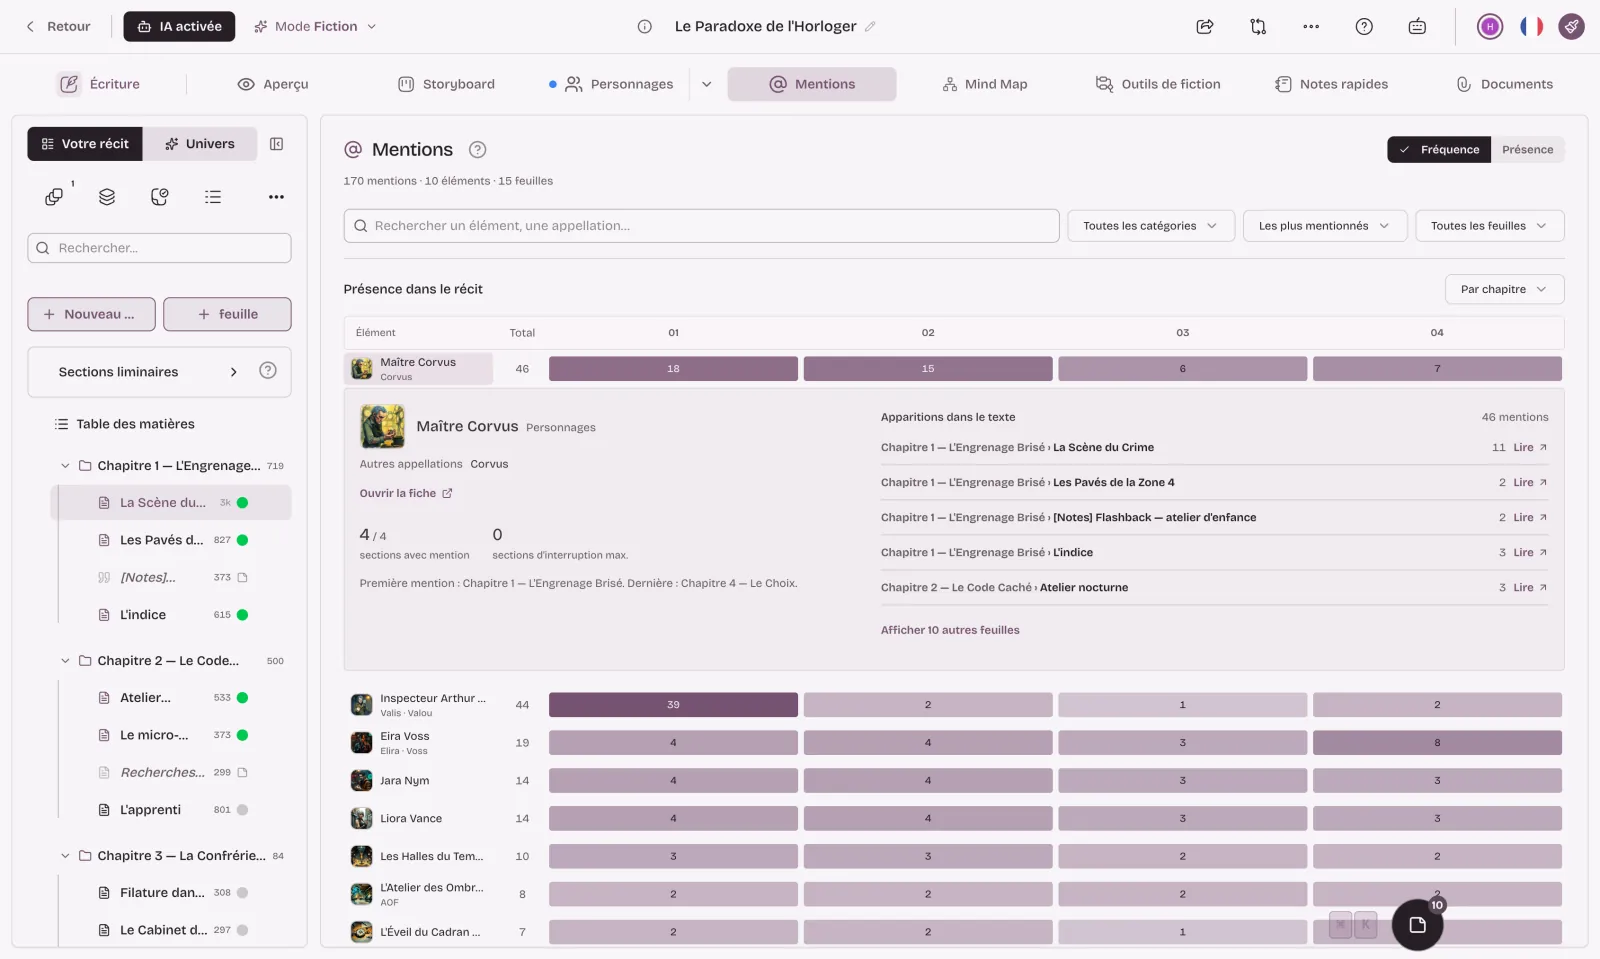Select the Votre récit toggle
This screenshot has width=1600, height=959.
pyautogui.click(x=85, y=144)
